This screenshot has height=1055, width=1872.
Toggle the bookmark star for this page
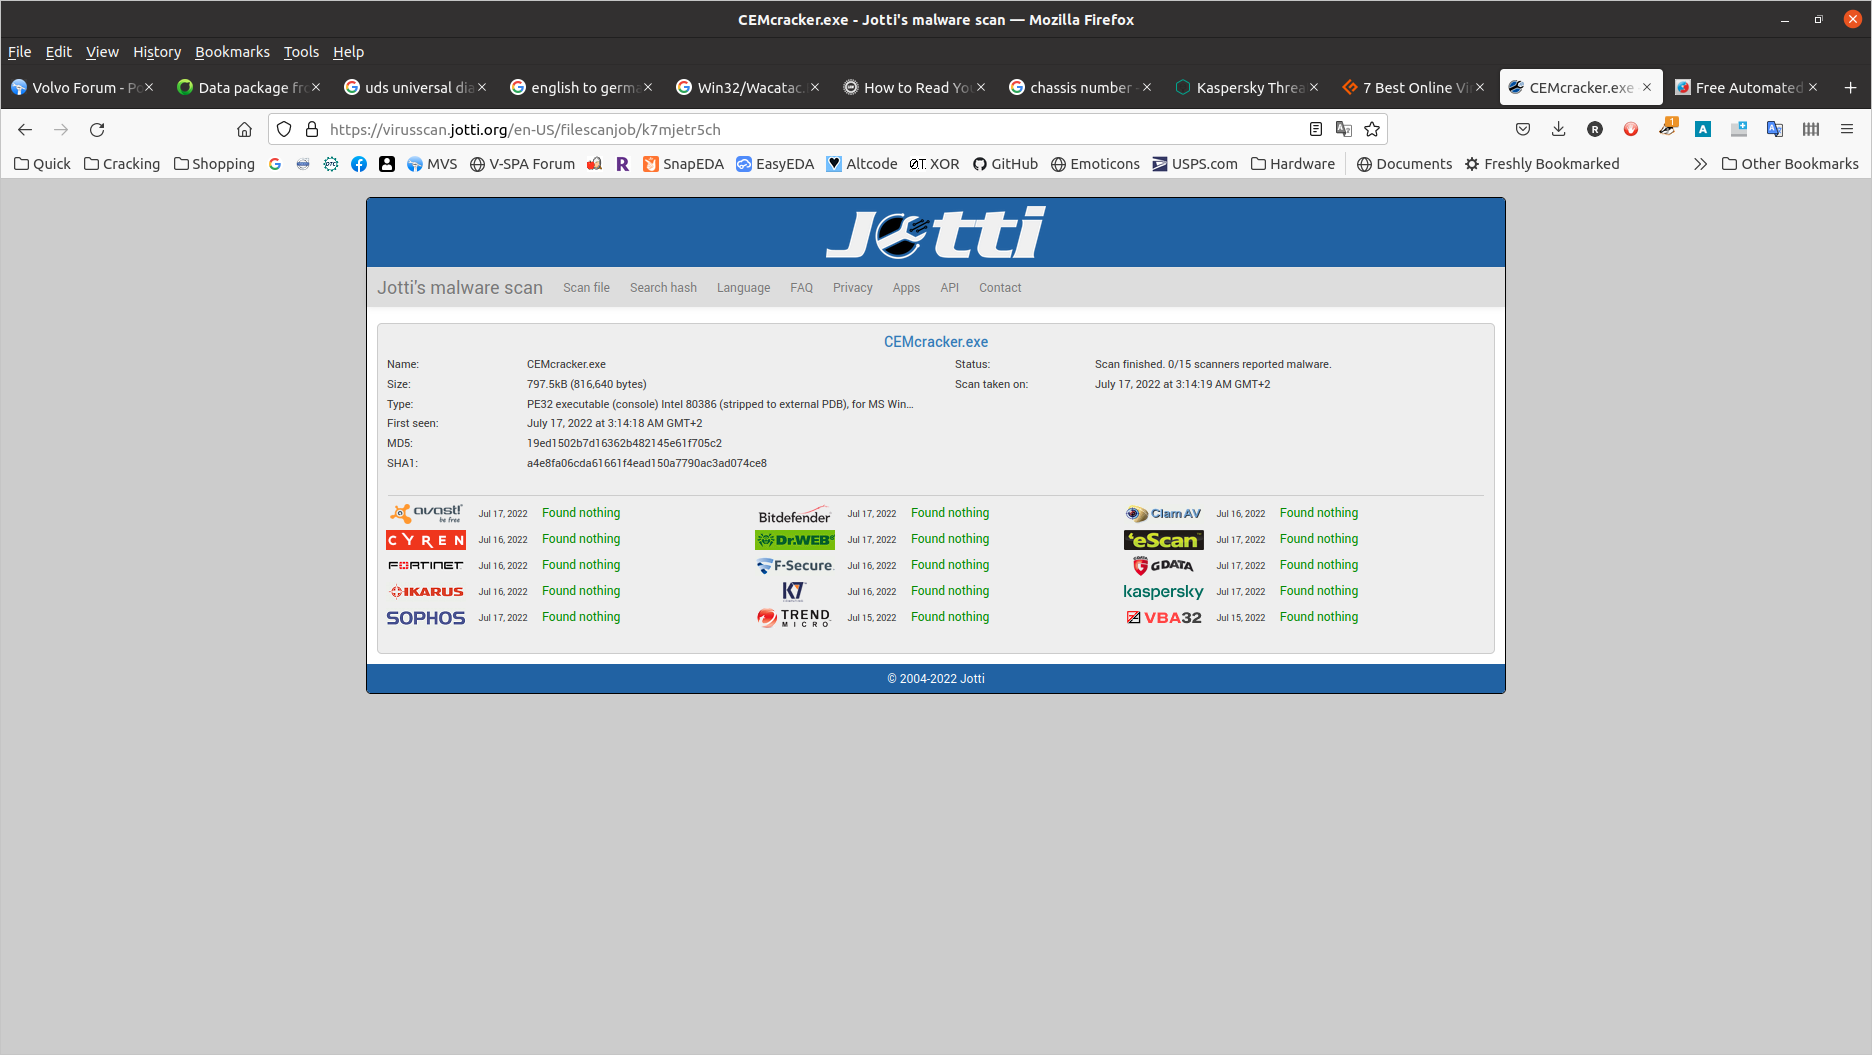(x=1371, y=129)
